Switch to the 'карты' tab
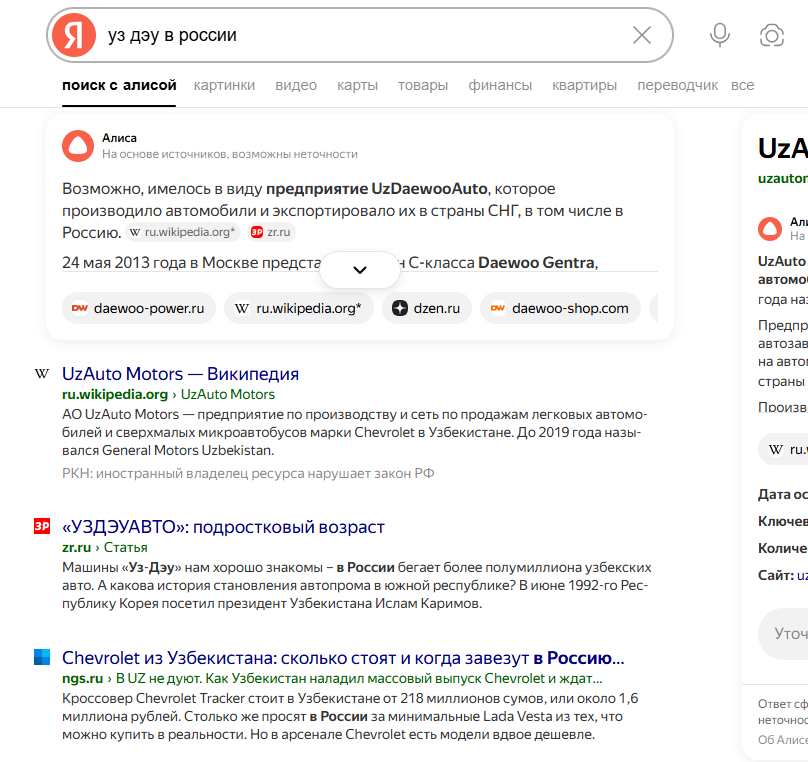The height and width of the screenshot is (762, 808). pyautogui.click(x=357, y=85)
